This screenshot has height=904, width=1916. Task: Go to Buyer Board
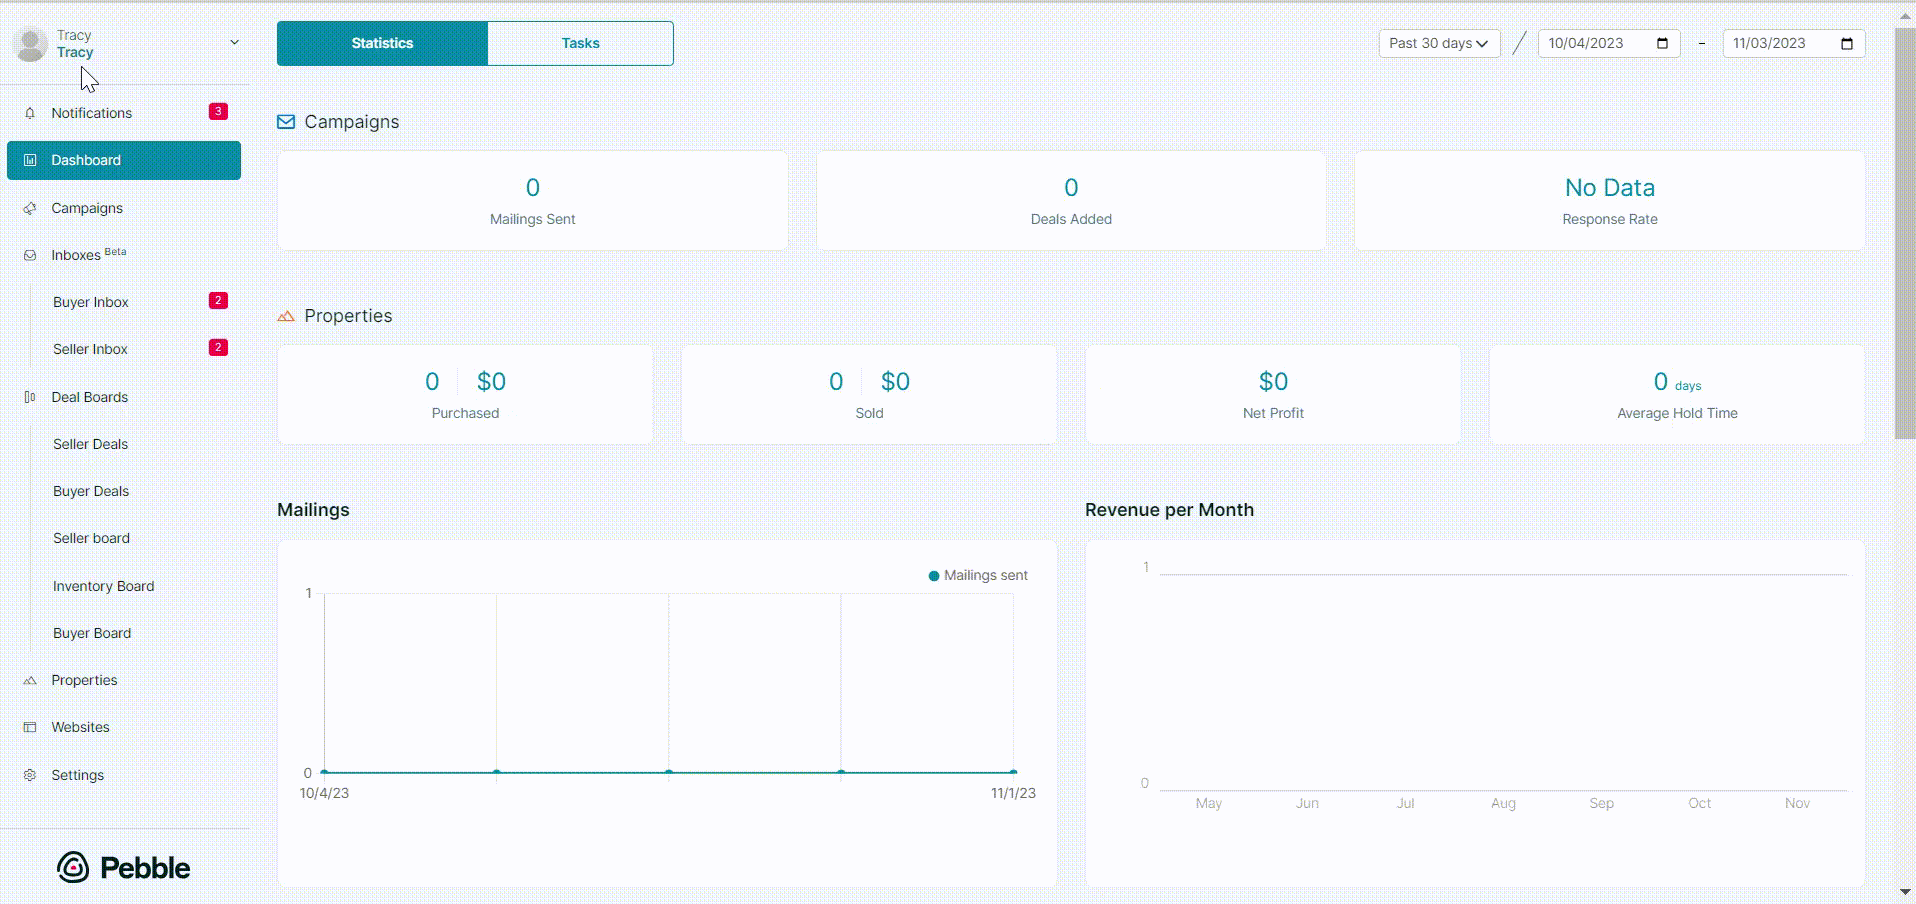(x=92, y=633)
